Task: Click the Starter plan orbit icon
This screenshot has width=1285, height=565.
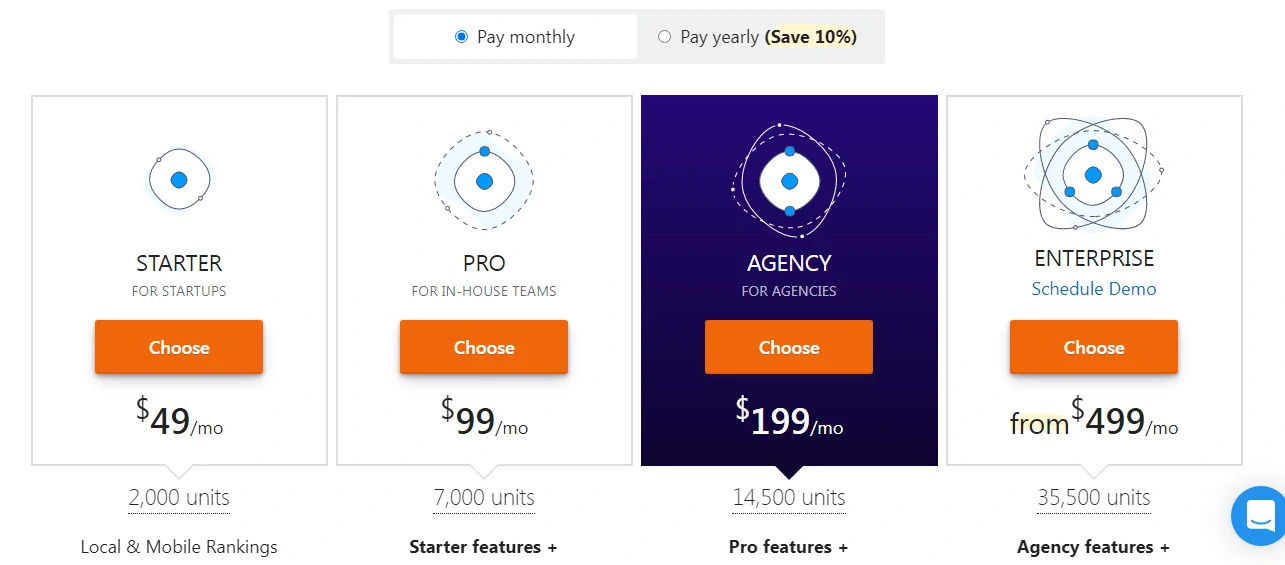Action: [179, 181]
